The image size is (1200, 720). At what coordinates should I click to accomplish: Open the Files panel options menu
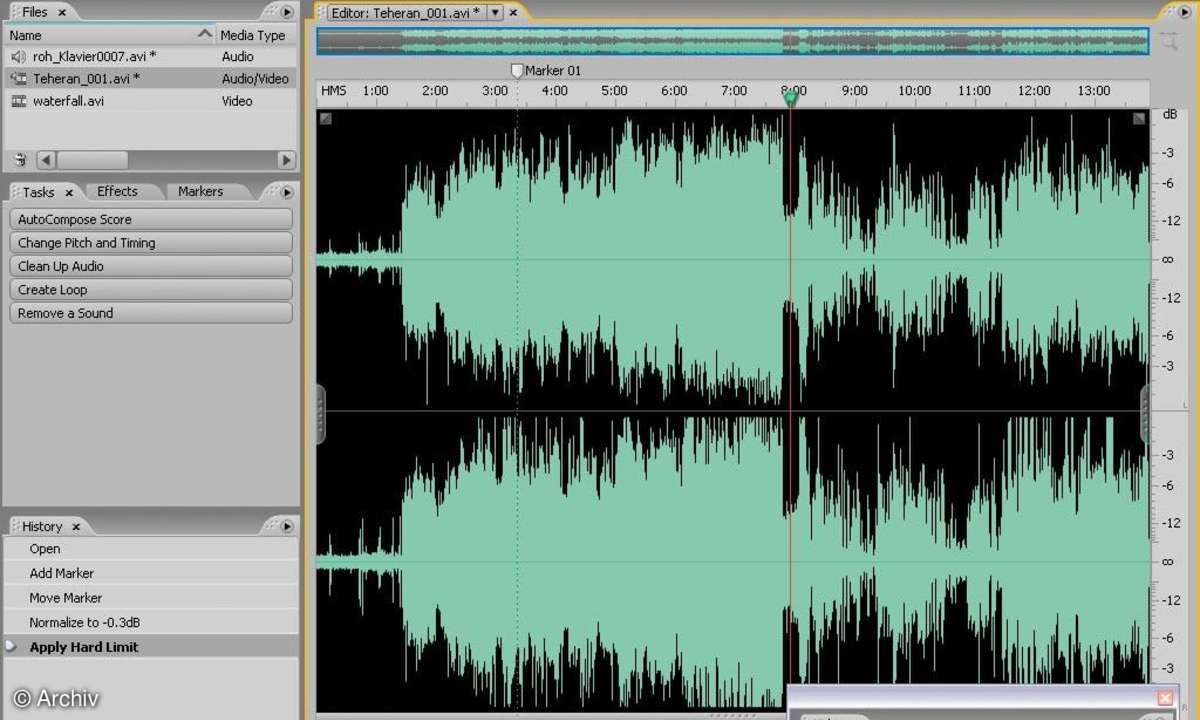(x=287, y=12)
